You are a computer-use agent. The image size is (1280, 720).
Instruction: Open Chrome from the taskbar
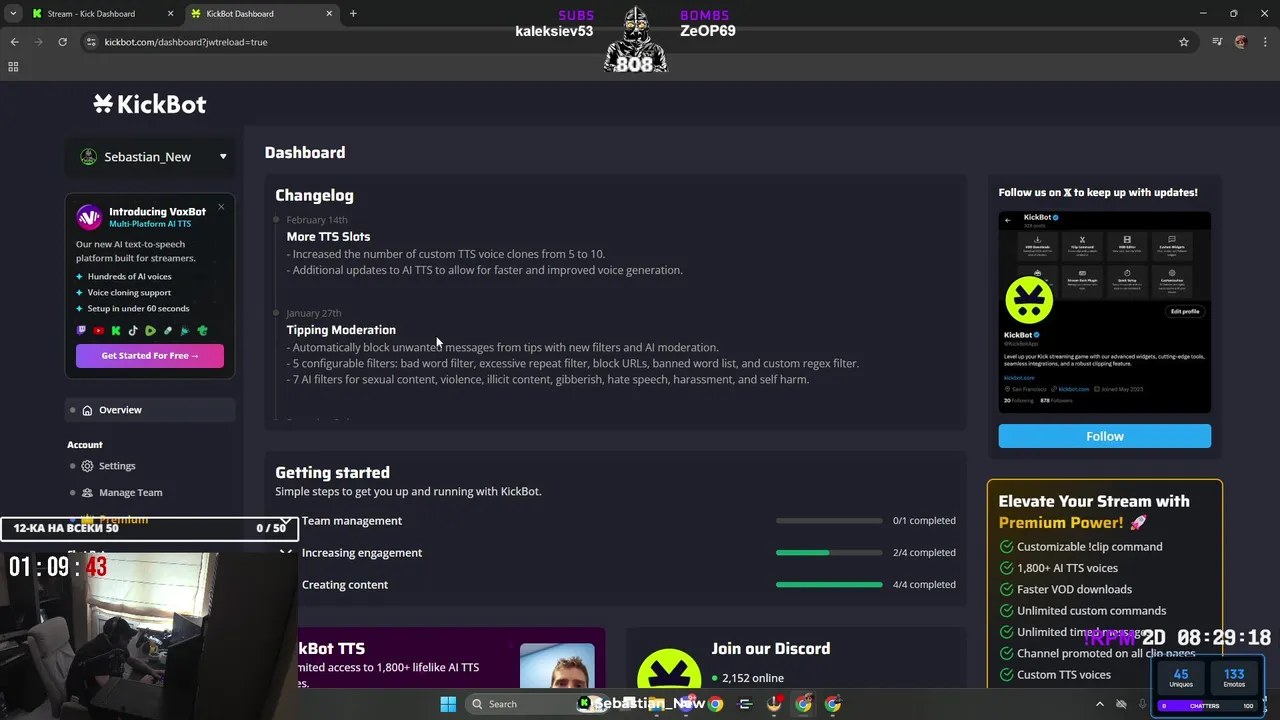tap(716, 704)
